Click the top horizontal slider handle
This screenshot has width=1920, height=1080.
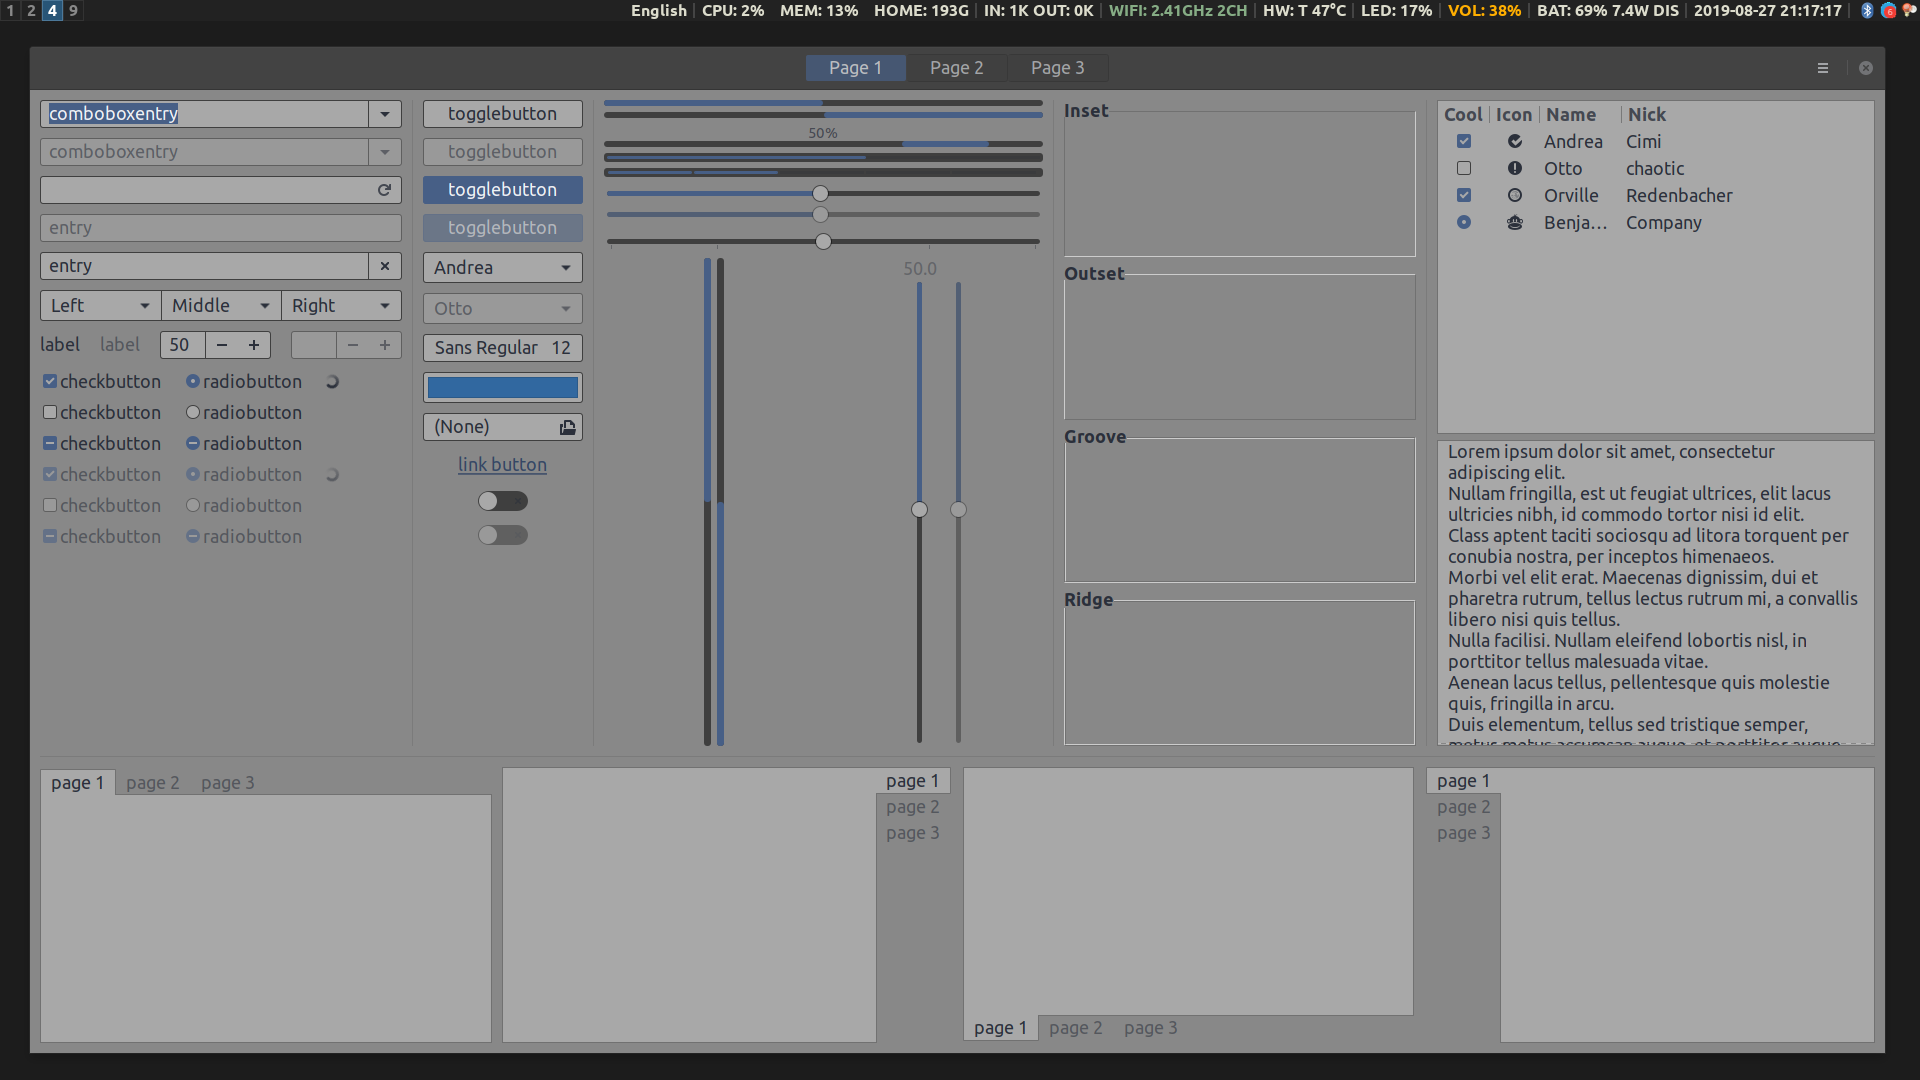820,194
